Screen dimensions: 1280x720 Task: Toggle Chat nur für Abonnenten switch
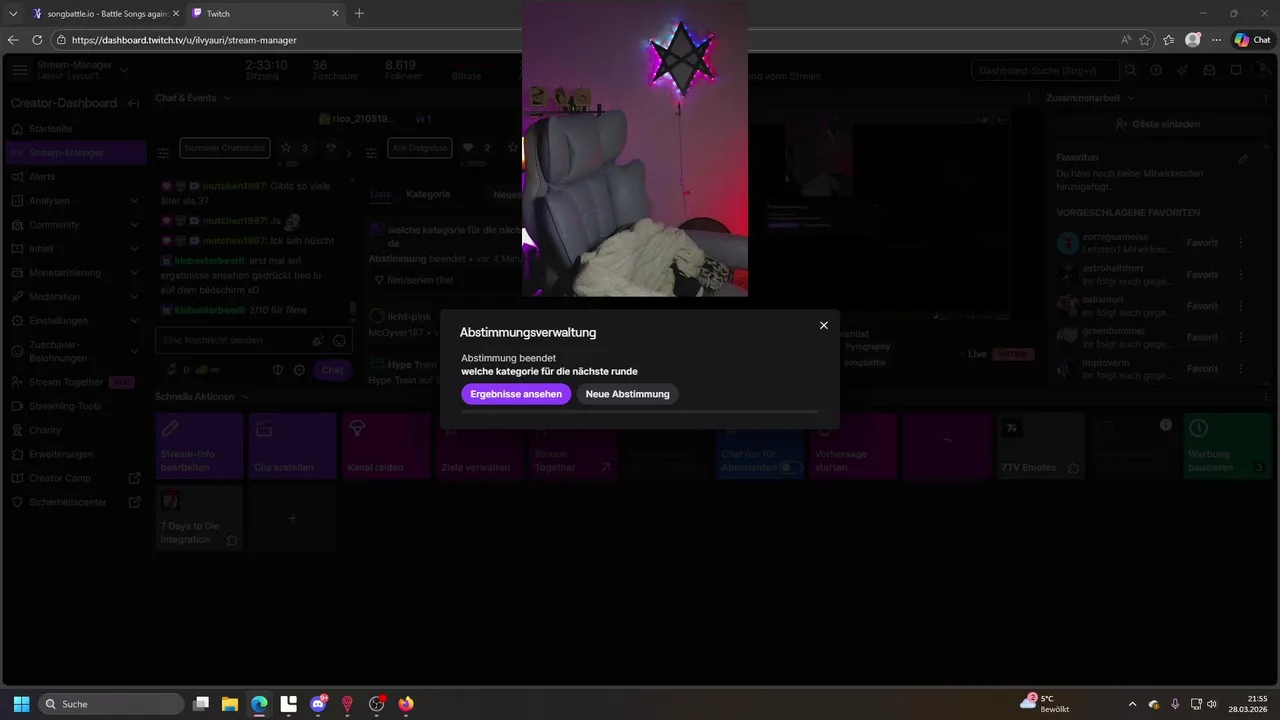(791, 467)
